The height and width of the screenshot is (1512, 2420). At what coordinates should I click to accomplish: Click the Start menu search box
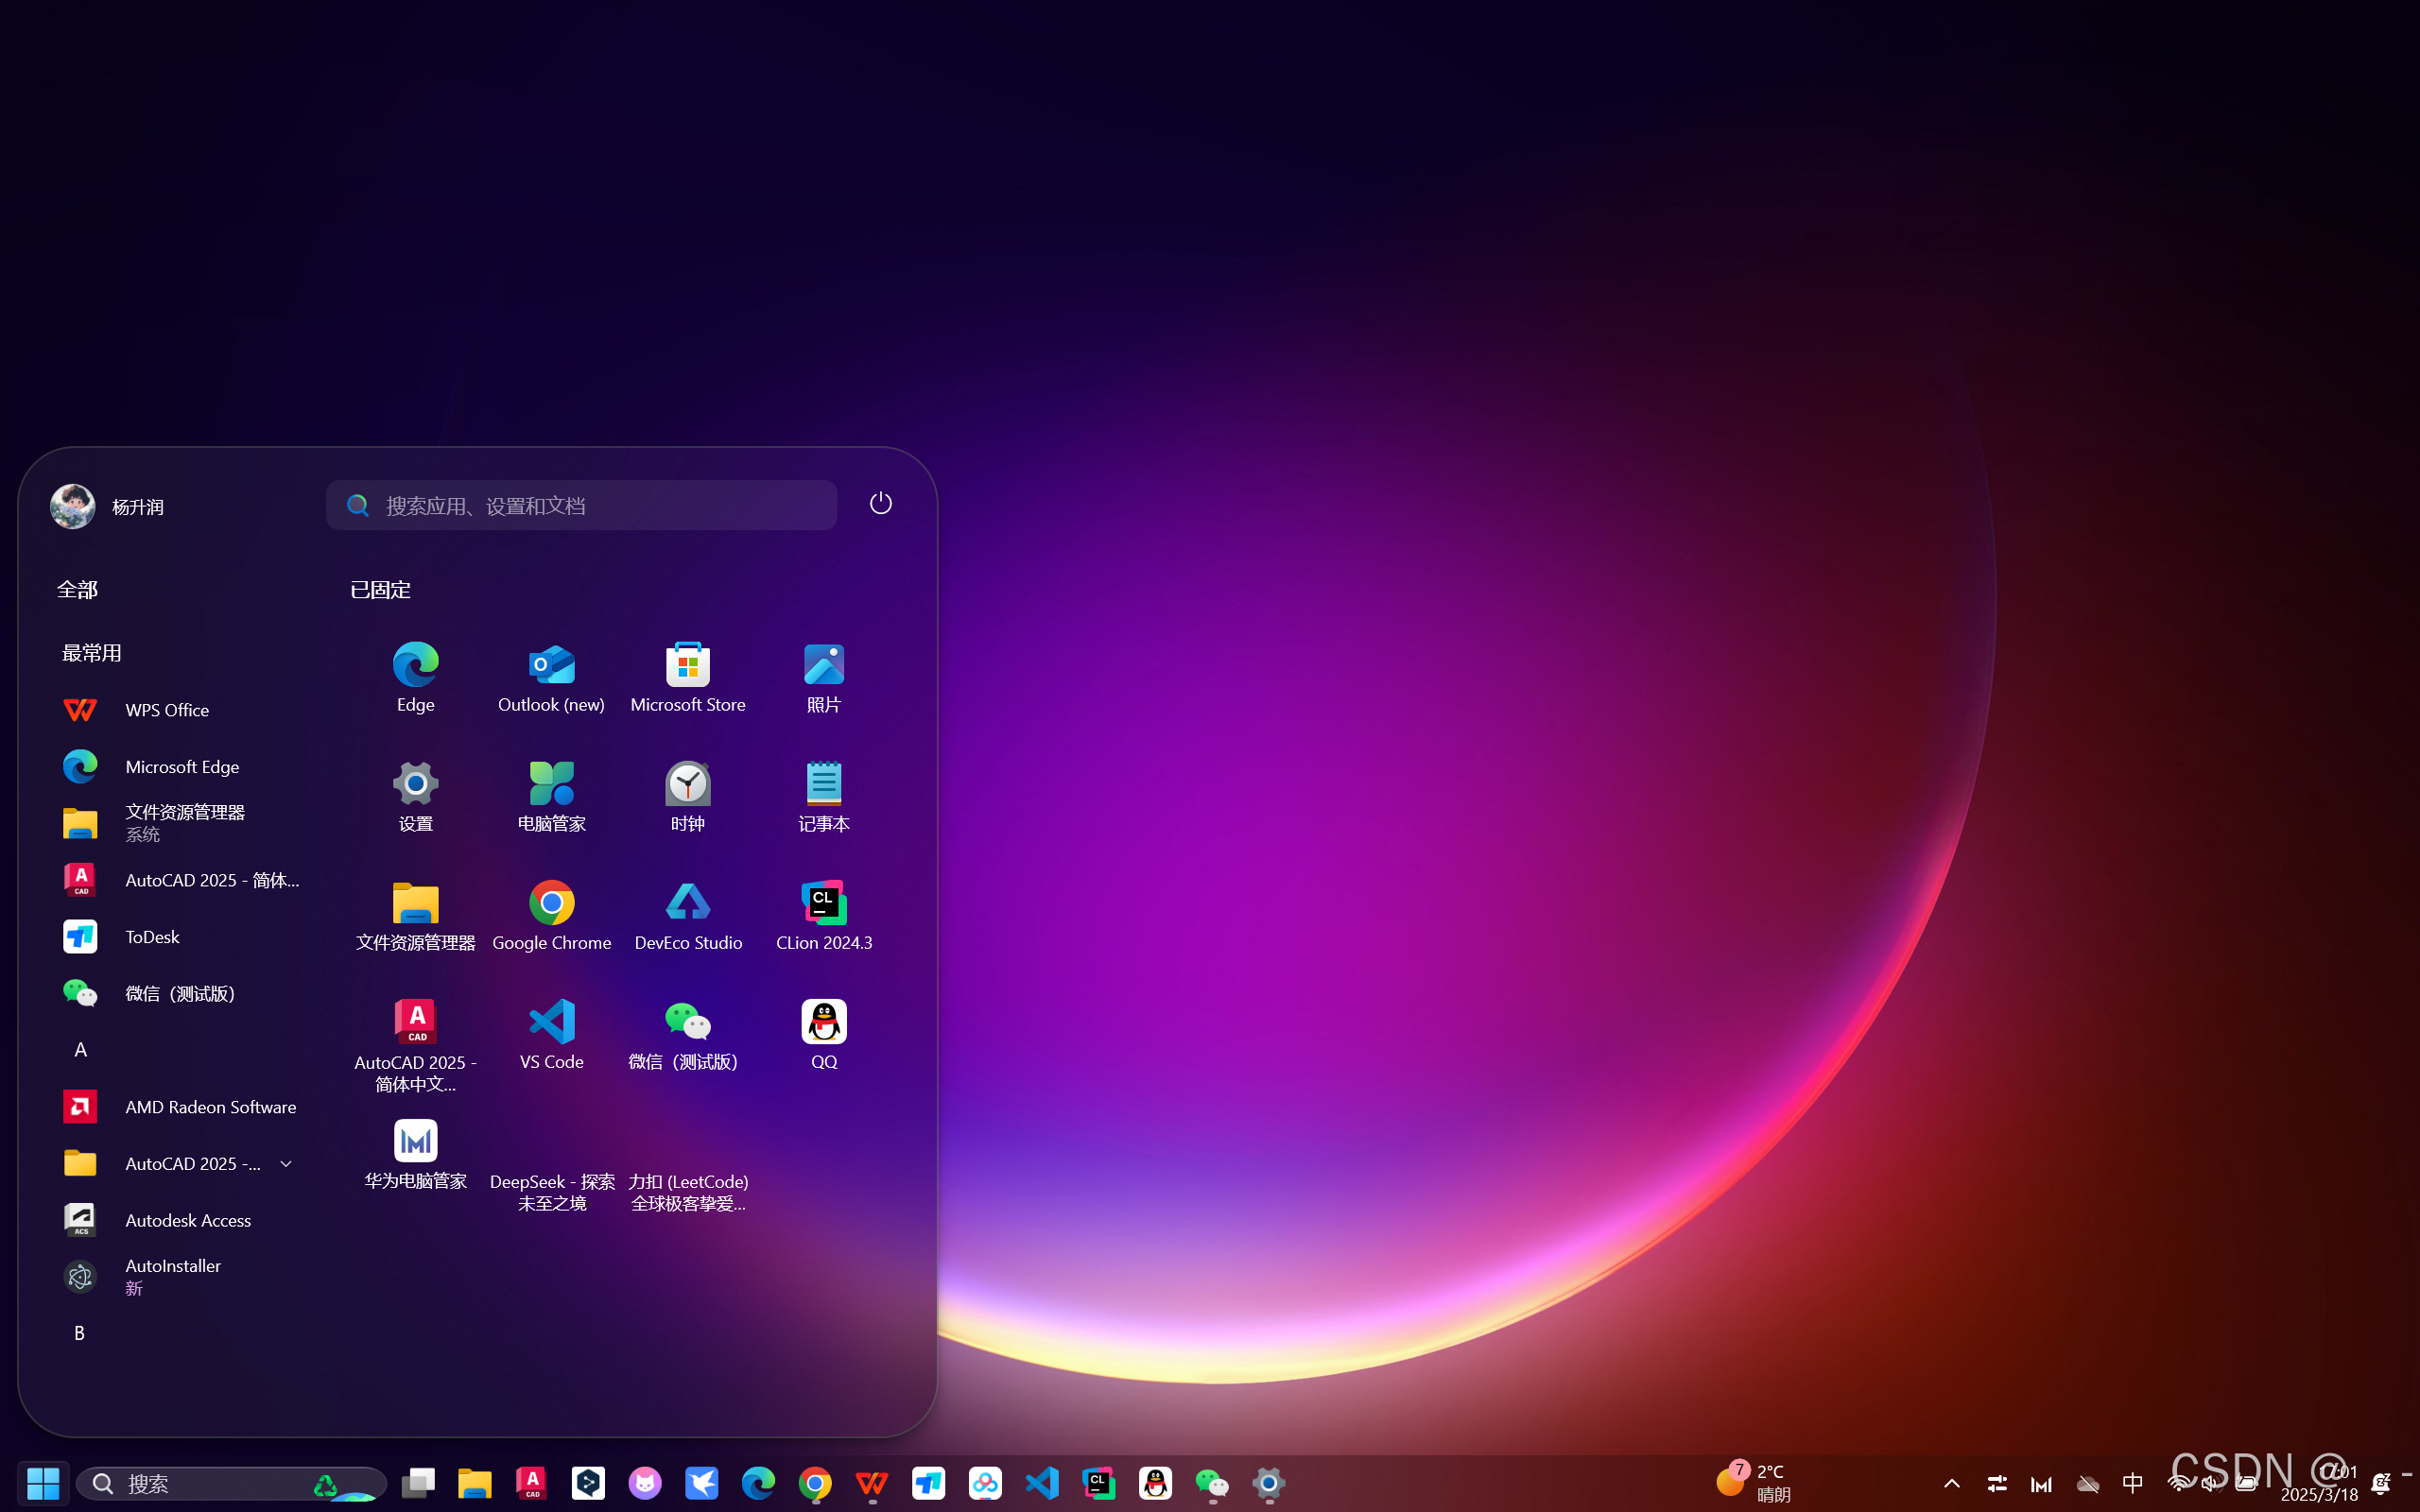(580, 505)
